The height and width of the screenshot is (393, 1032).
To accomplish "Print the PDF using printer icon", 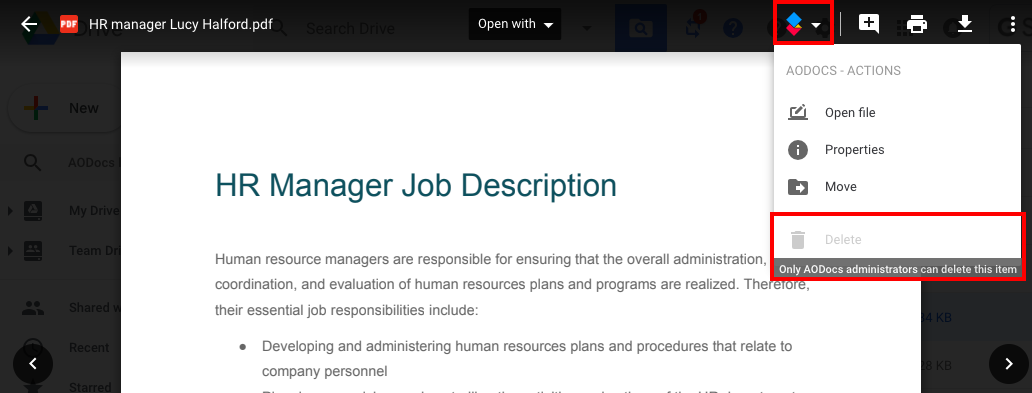I will 917,25.
